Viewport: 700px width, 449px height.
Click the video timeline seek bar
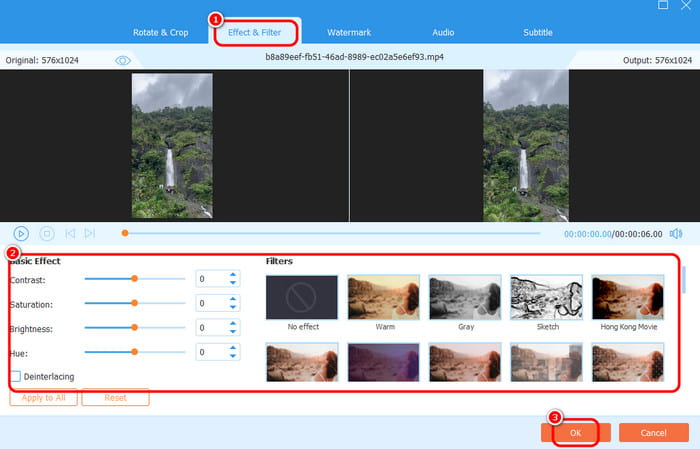[x=331, y=233]
